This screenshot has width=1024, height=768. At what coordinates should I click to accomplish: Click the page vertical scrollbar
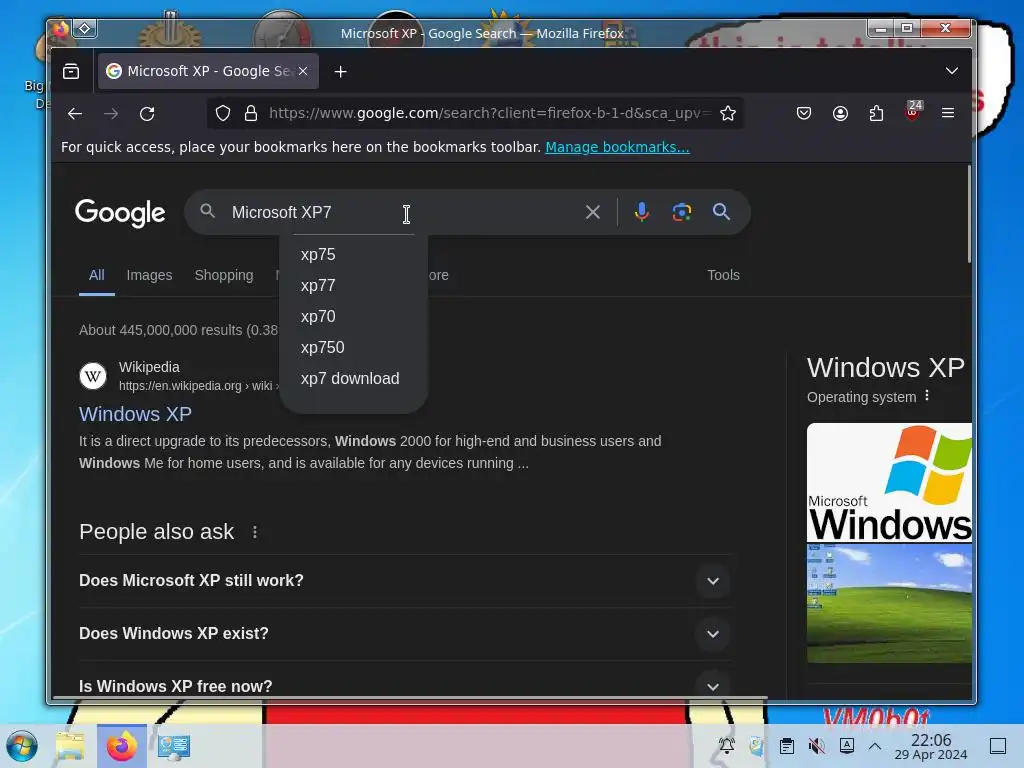968,215
